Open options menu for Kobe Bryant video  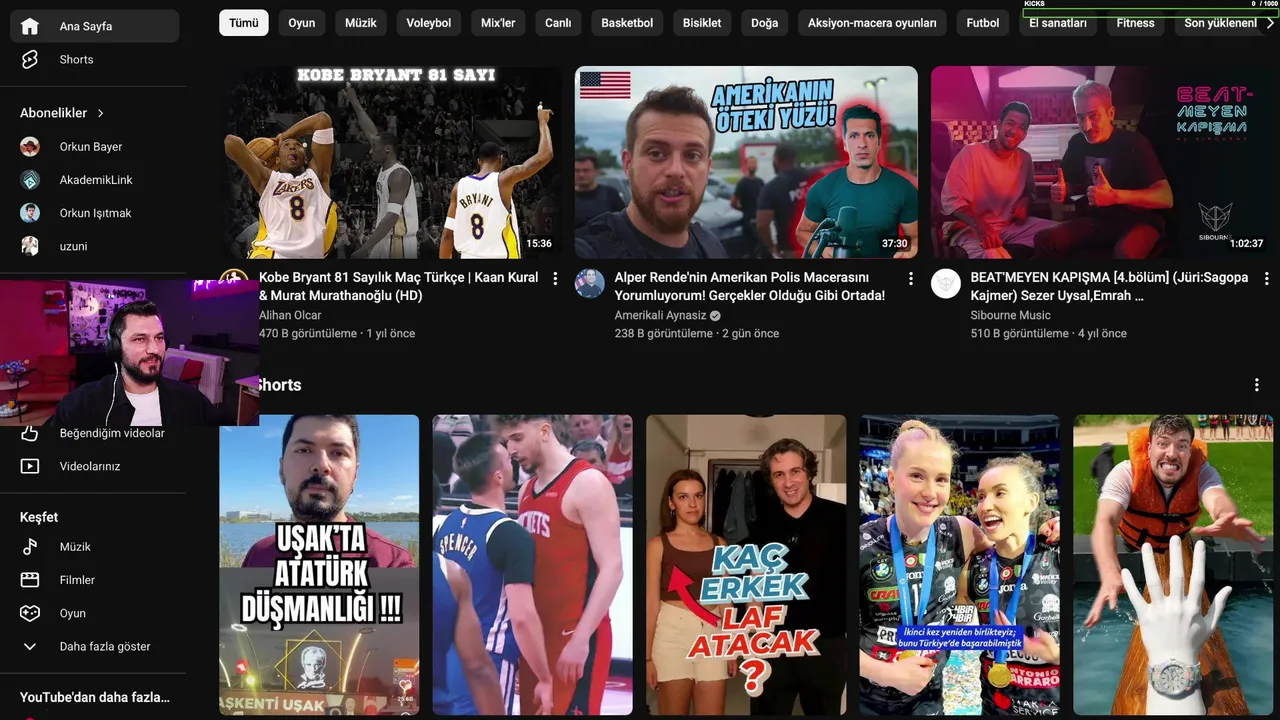(555, 278)
